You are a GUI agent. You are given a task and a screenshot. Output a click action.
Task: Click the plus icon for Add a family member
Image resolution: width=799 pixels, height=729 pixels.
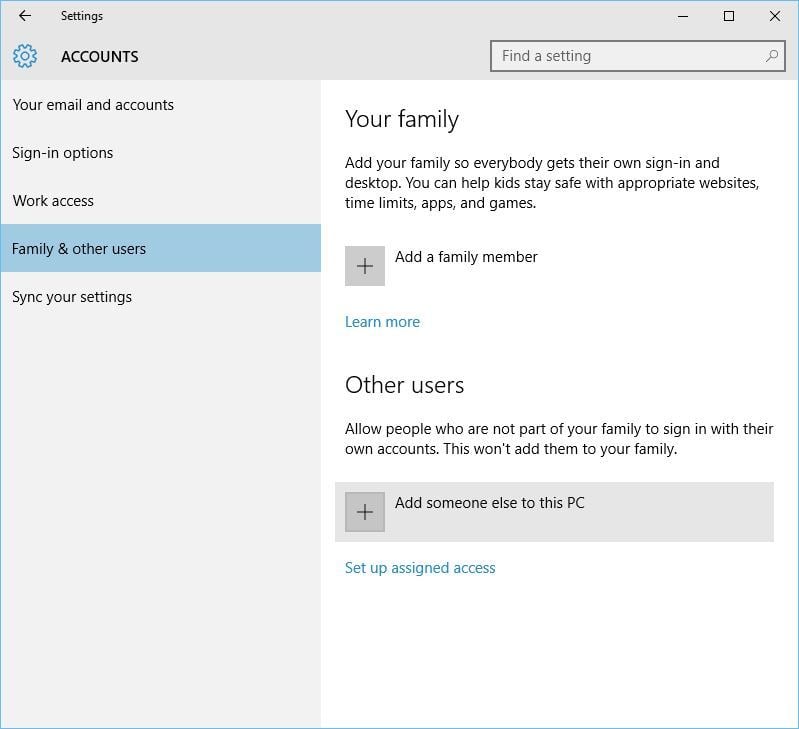[x=365, y=266]
